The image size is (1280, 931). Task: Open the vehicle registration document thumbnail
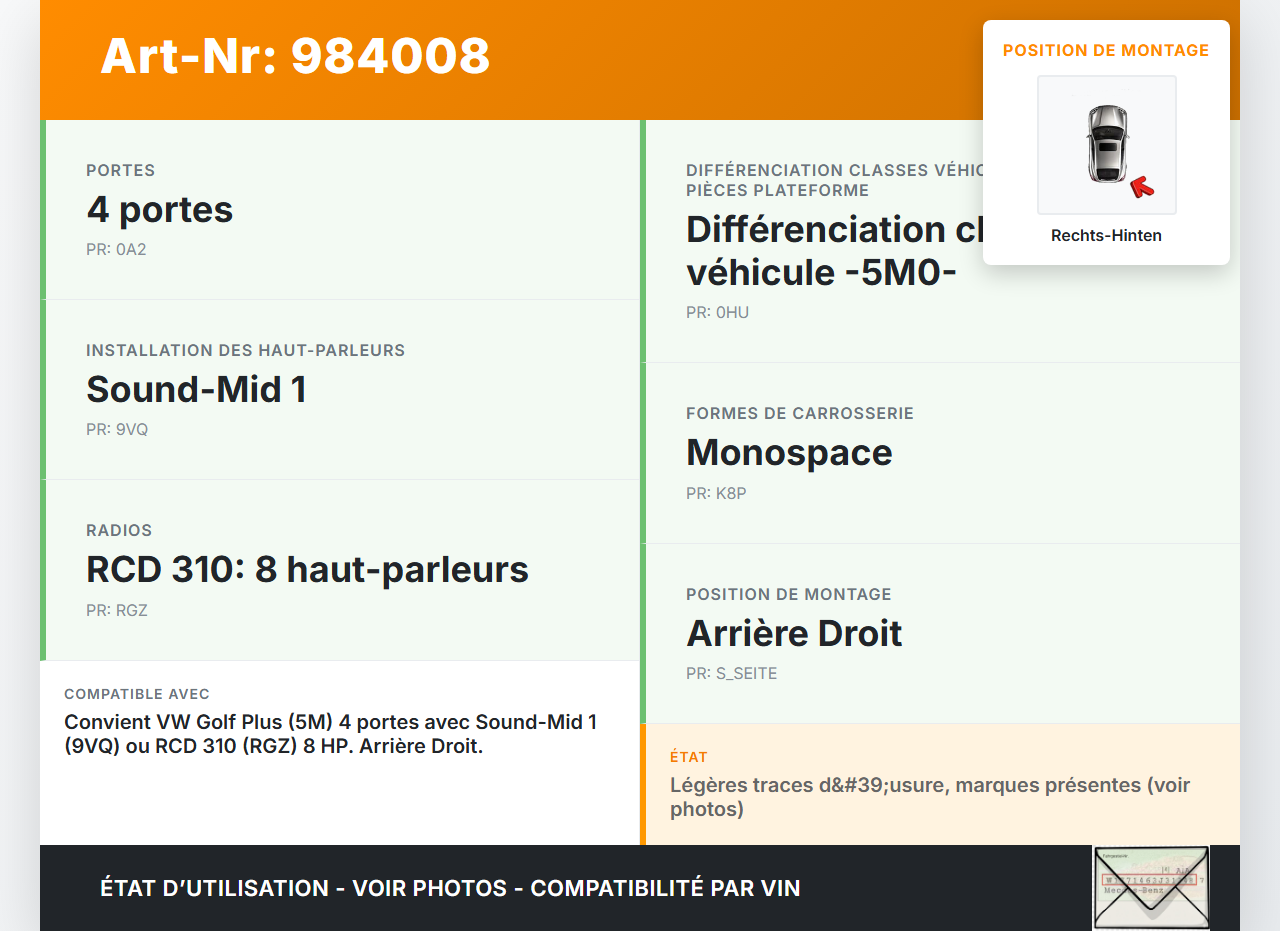1151,888
